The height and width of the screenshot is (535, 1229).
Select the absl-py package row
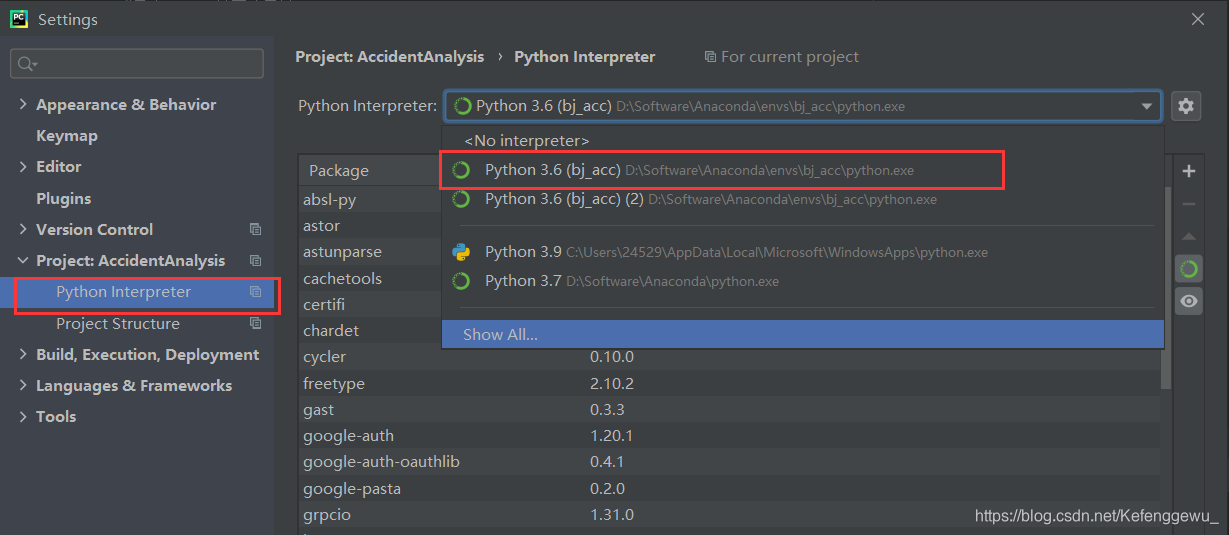(370, 200)
